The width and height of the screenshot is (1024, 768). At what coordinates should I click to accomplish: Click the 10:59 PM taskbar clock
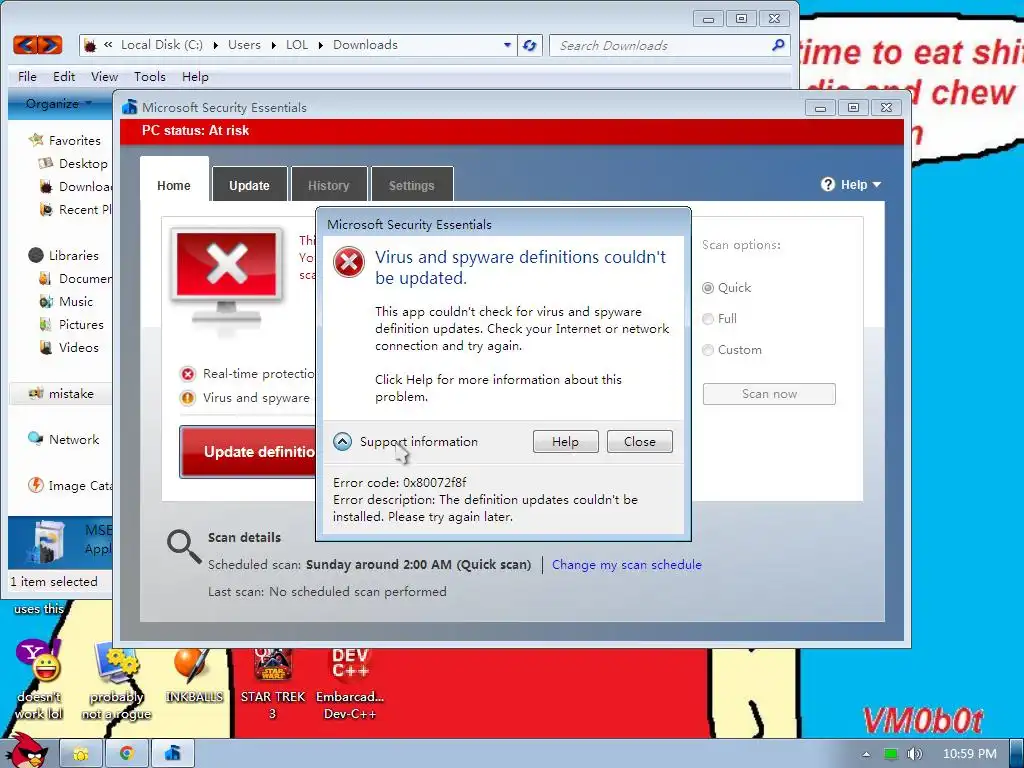coord(970,754)
